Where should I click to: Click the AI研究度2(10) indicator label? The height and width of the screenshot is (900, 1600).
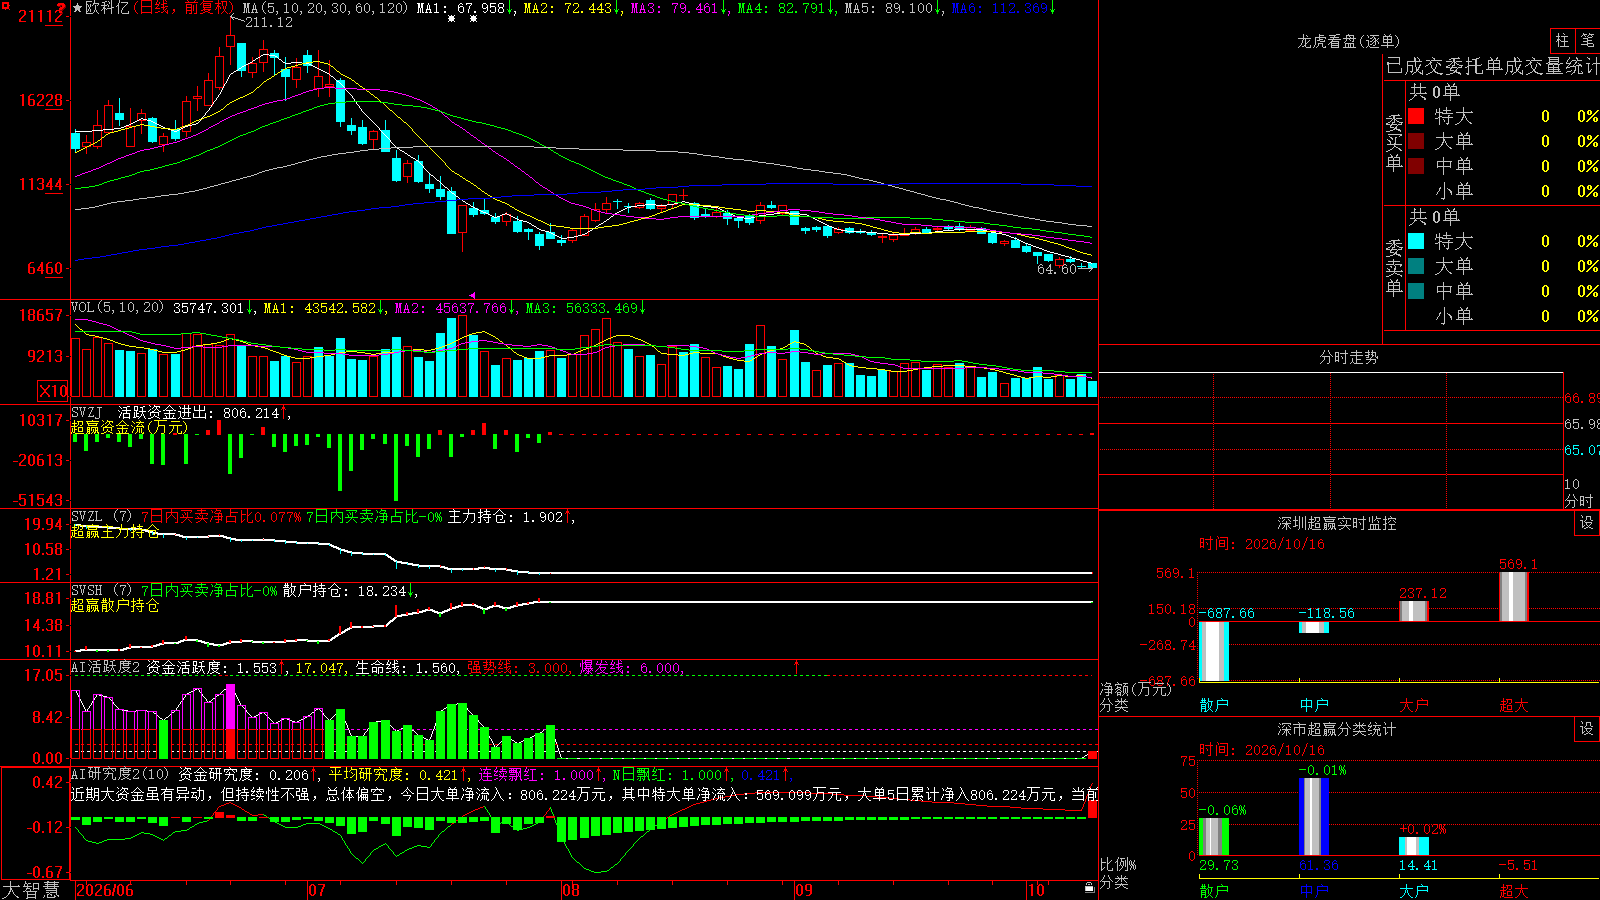[x=120, y=774]
